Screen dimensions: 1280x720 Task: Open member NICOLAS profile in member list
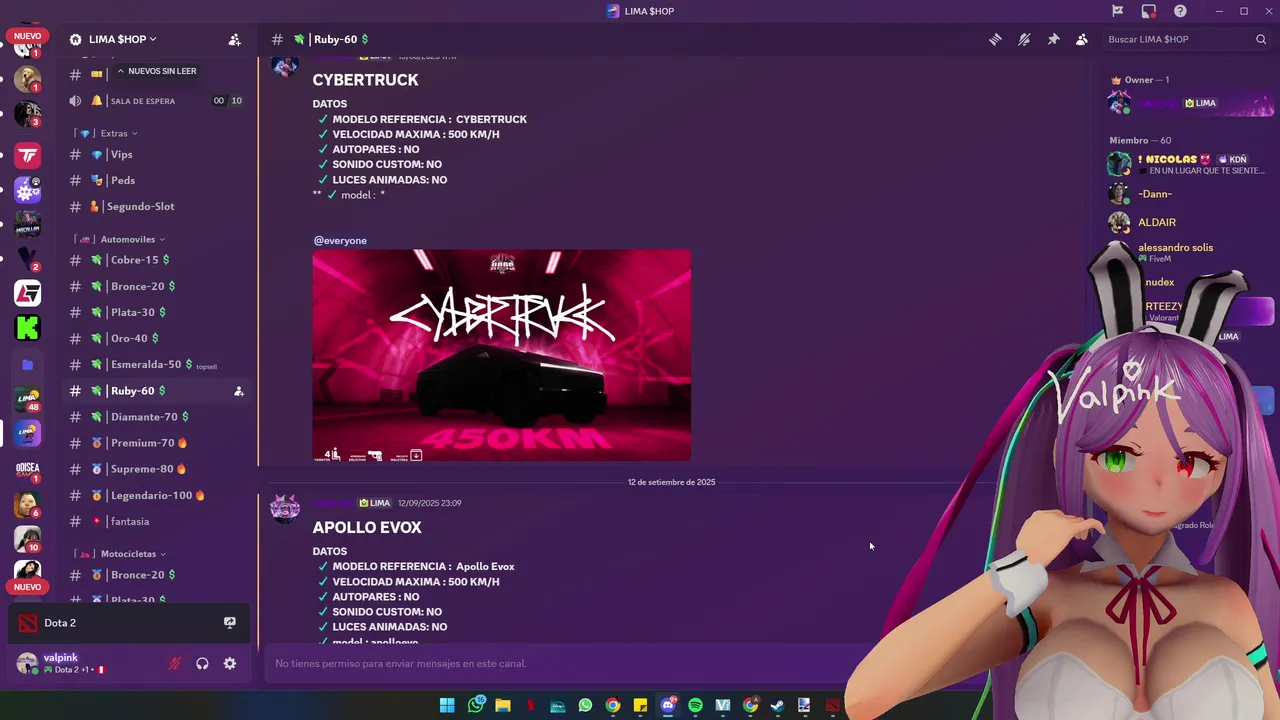[1190, 164]
